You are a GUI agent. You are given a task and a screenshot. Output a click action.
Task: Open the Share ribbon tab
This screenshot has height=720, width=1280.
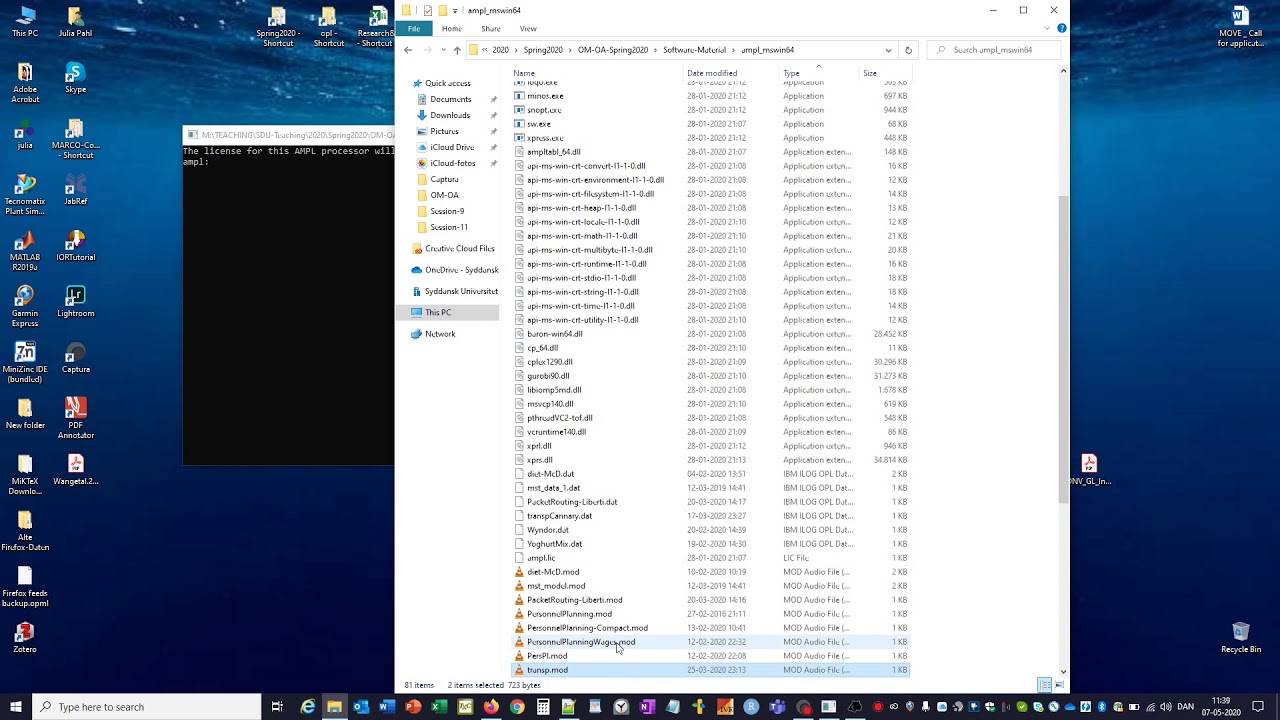(490, 29)
